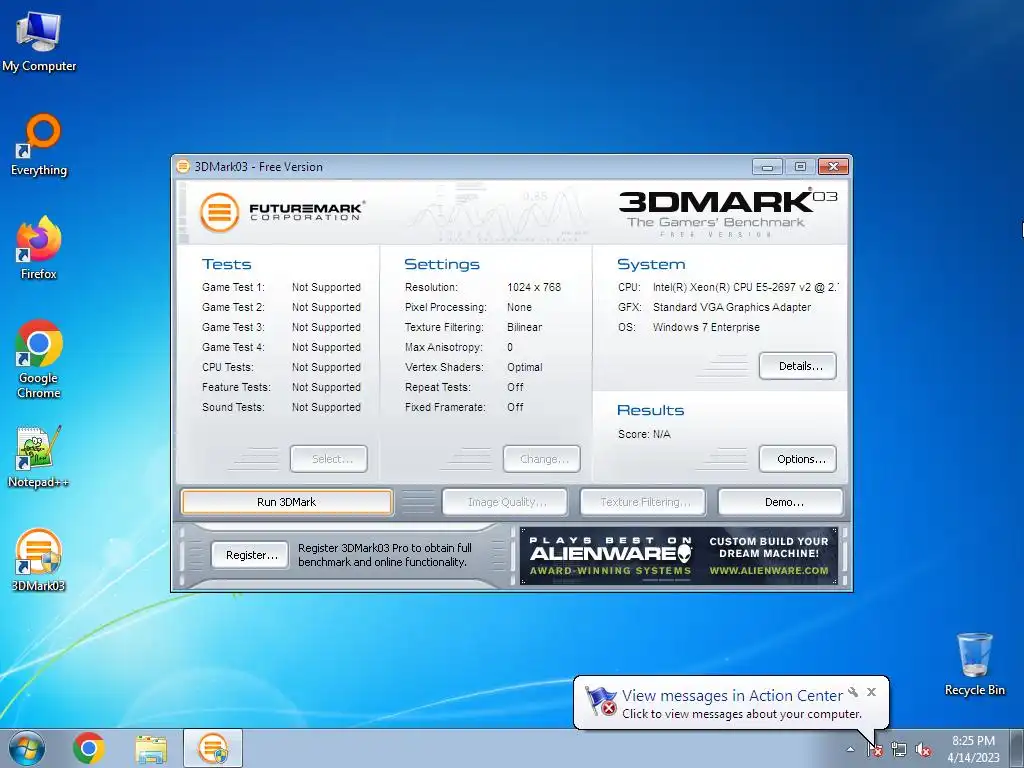
Task: Click the '1024 x 768' resolution value
Action: [x=534, y=287]
